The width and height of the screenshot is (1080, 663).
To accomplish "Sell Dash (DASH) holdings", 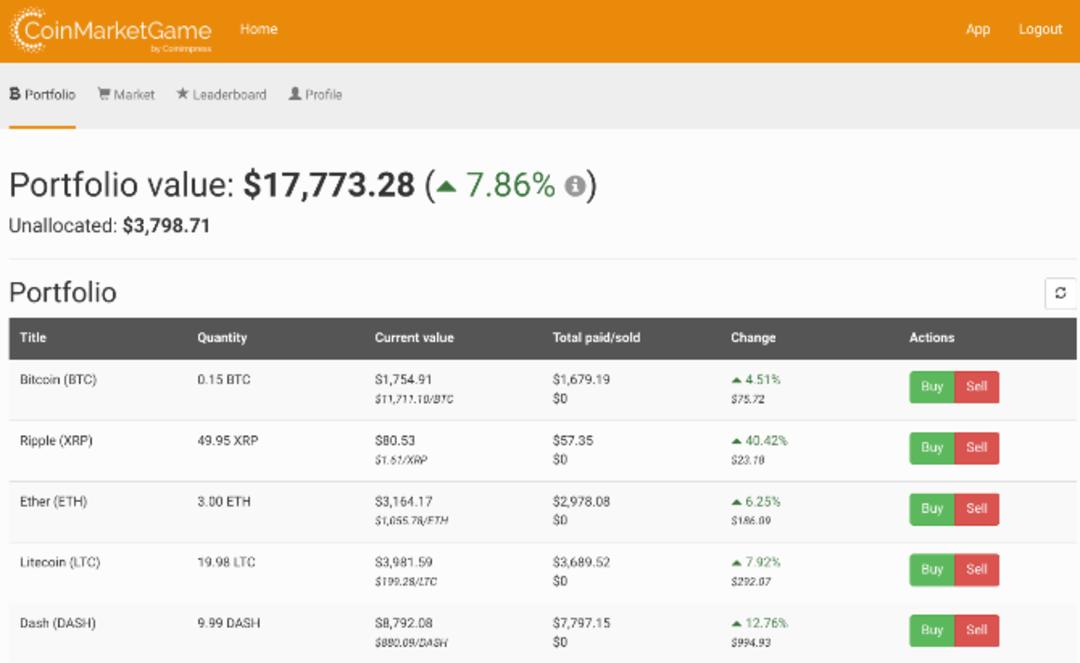I will click(x=976, y=630).
